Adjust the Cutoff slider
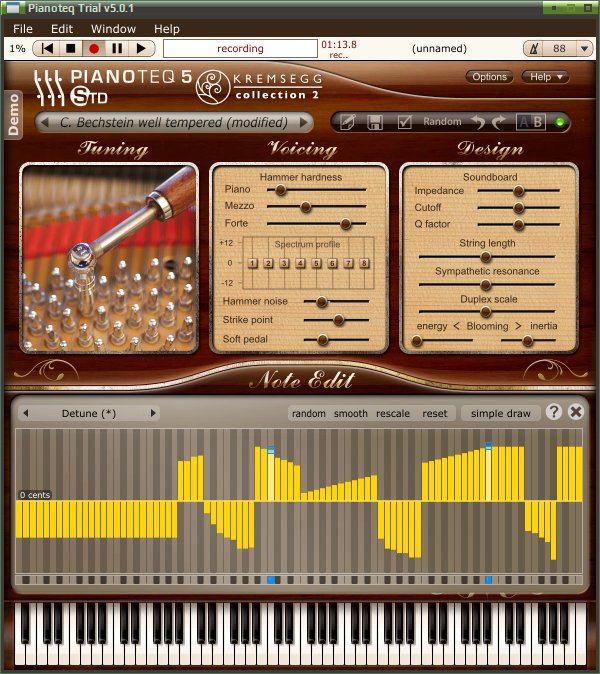This screenshot has width=600, height=674. 519,208
